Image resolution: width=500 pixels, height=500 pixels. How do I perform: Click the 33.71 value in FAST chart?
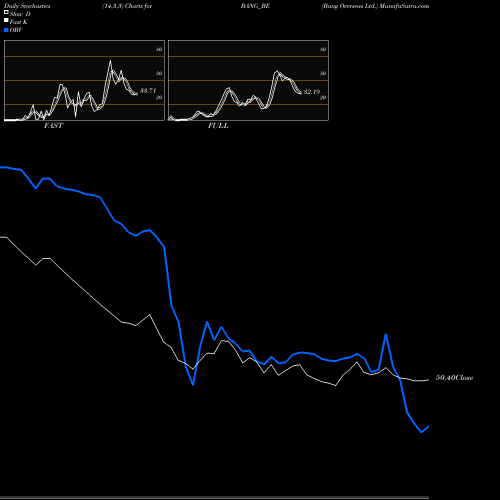pos(148,91)
